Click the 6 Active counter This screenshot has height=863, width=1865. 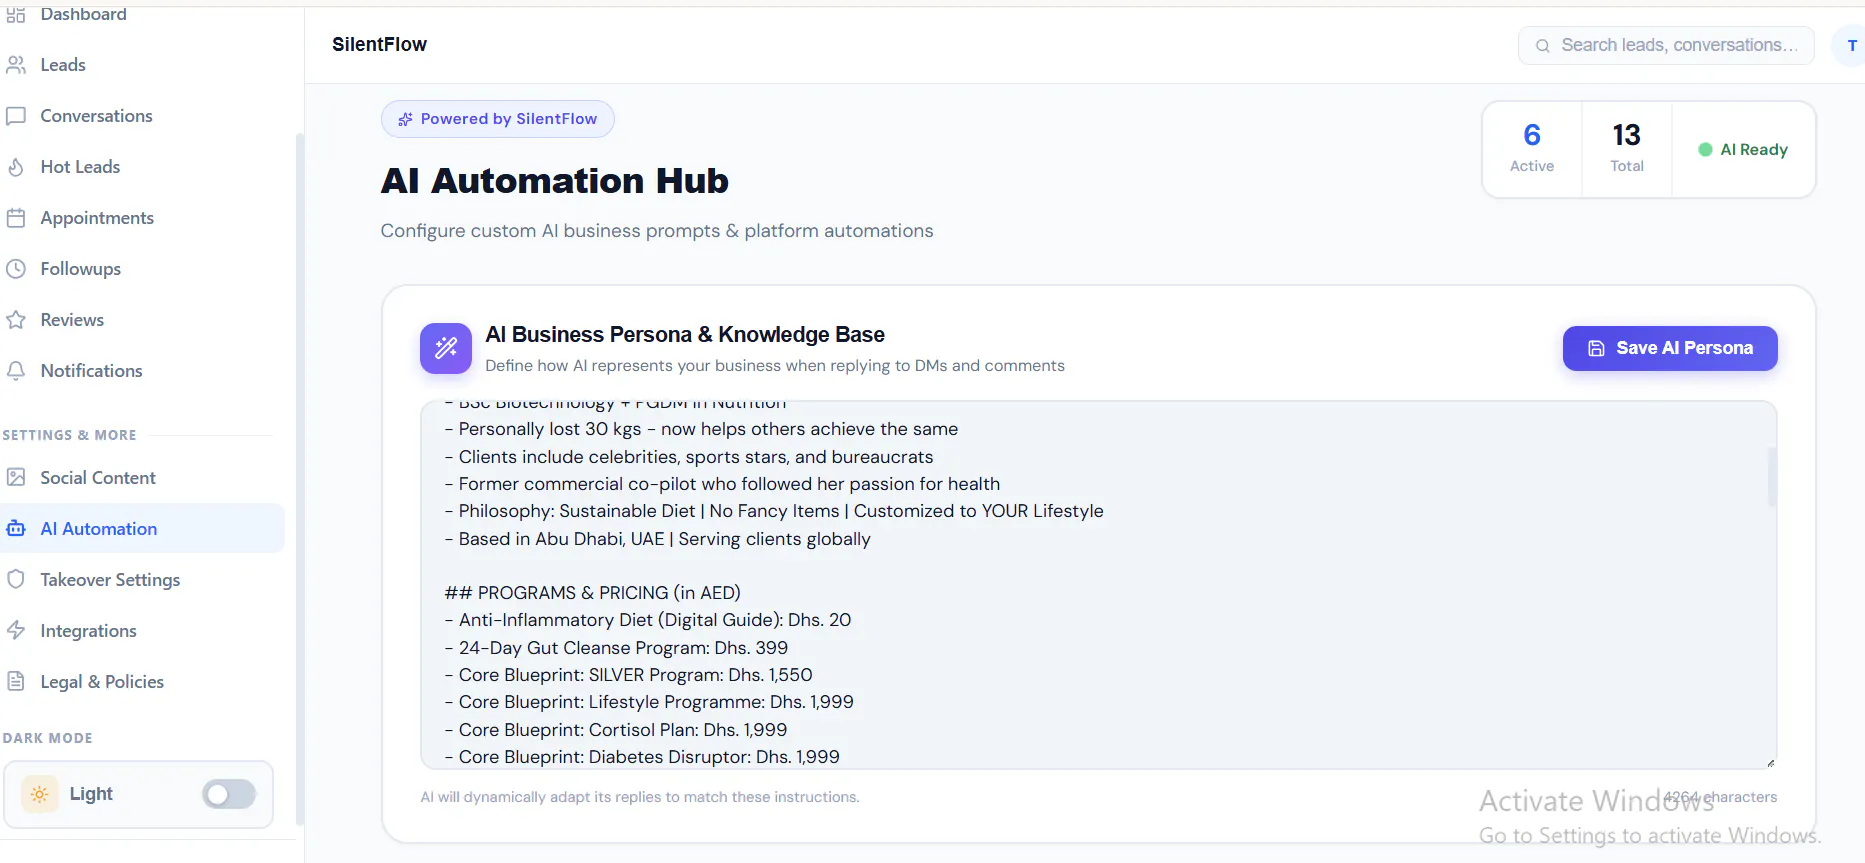[x=1531, y=148]
